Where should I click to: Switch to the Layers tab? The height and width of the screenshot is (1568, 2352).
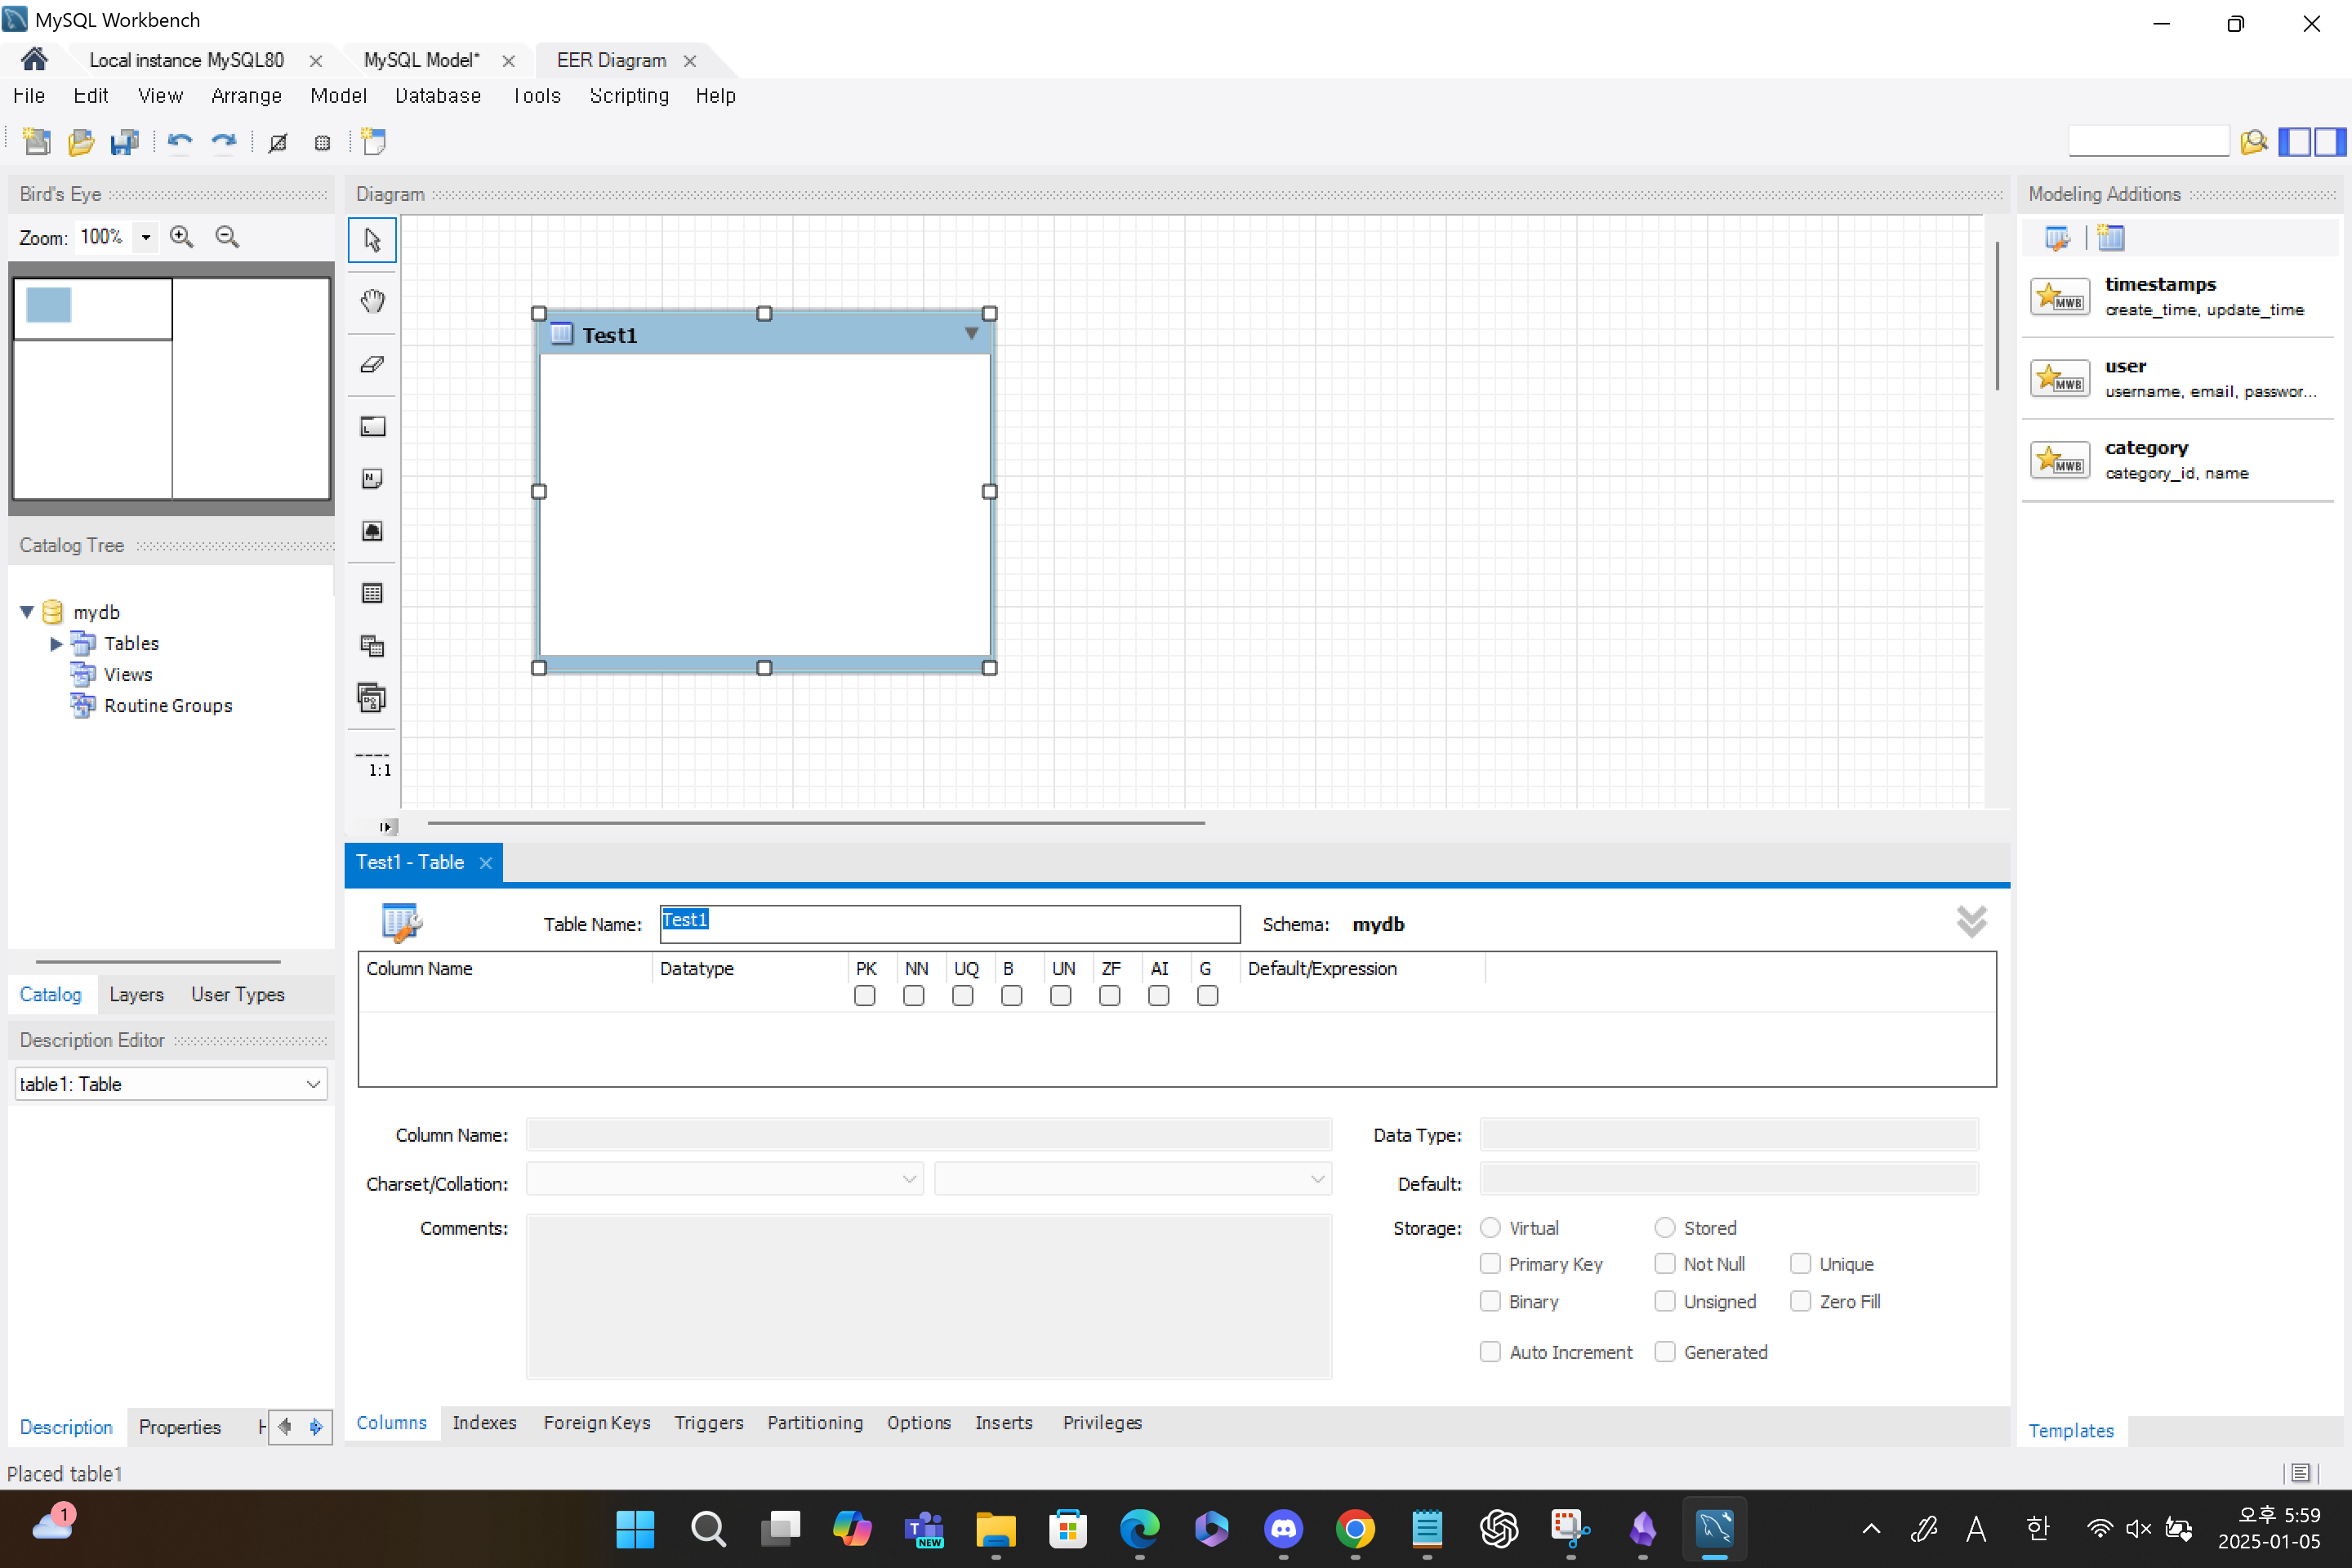136,994
